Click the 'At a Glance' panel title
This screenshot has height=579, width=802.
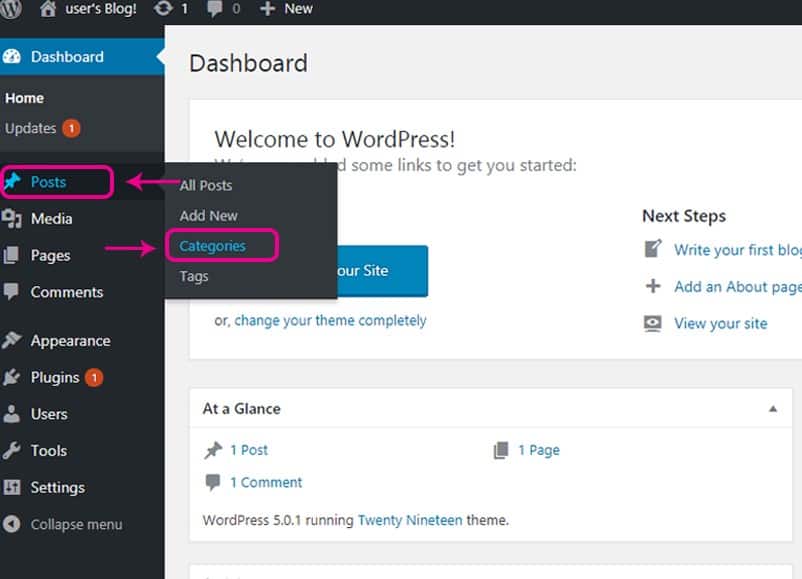click(x=241, y=409)
